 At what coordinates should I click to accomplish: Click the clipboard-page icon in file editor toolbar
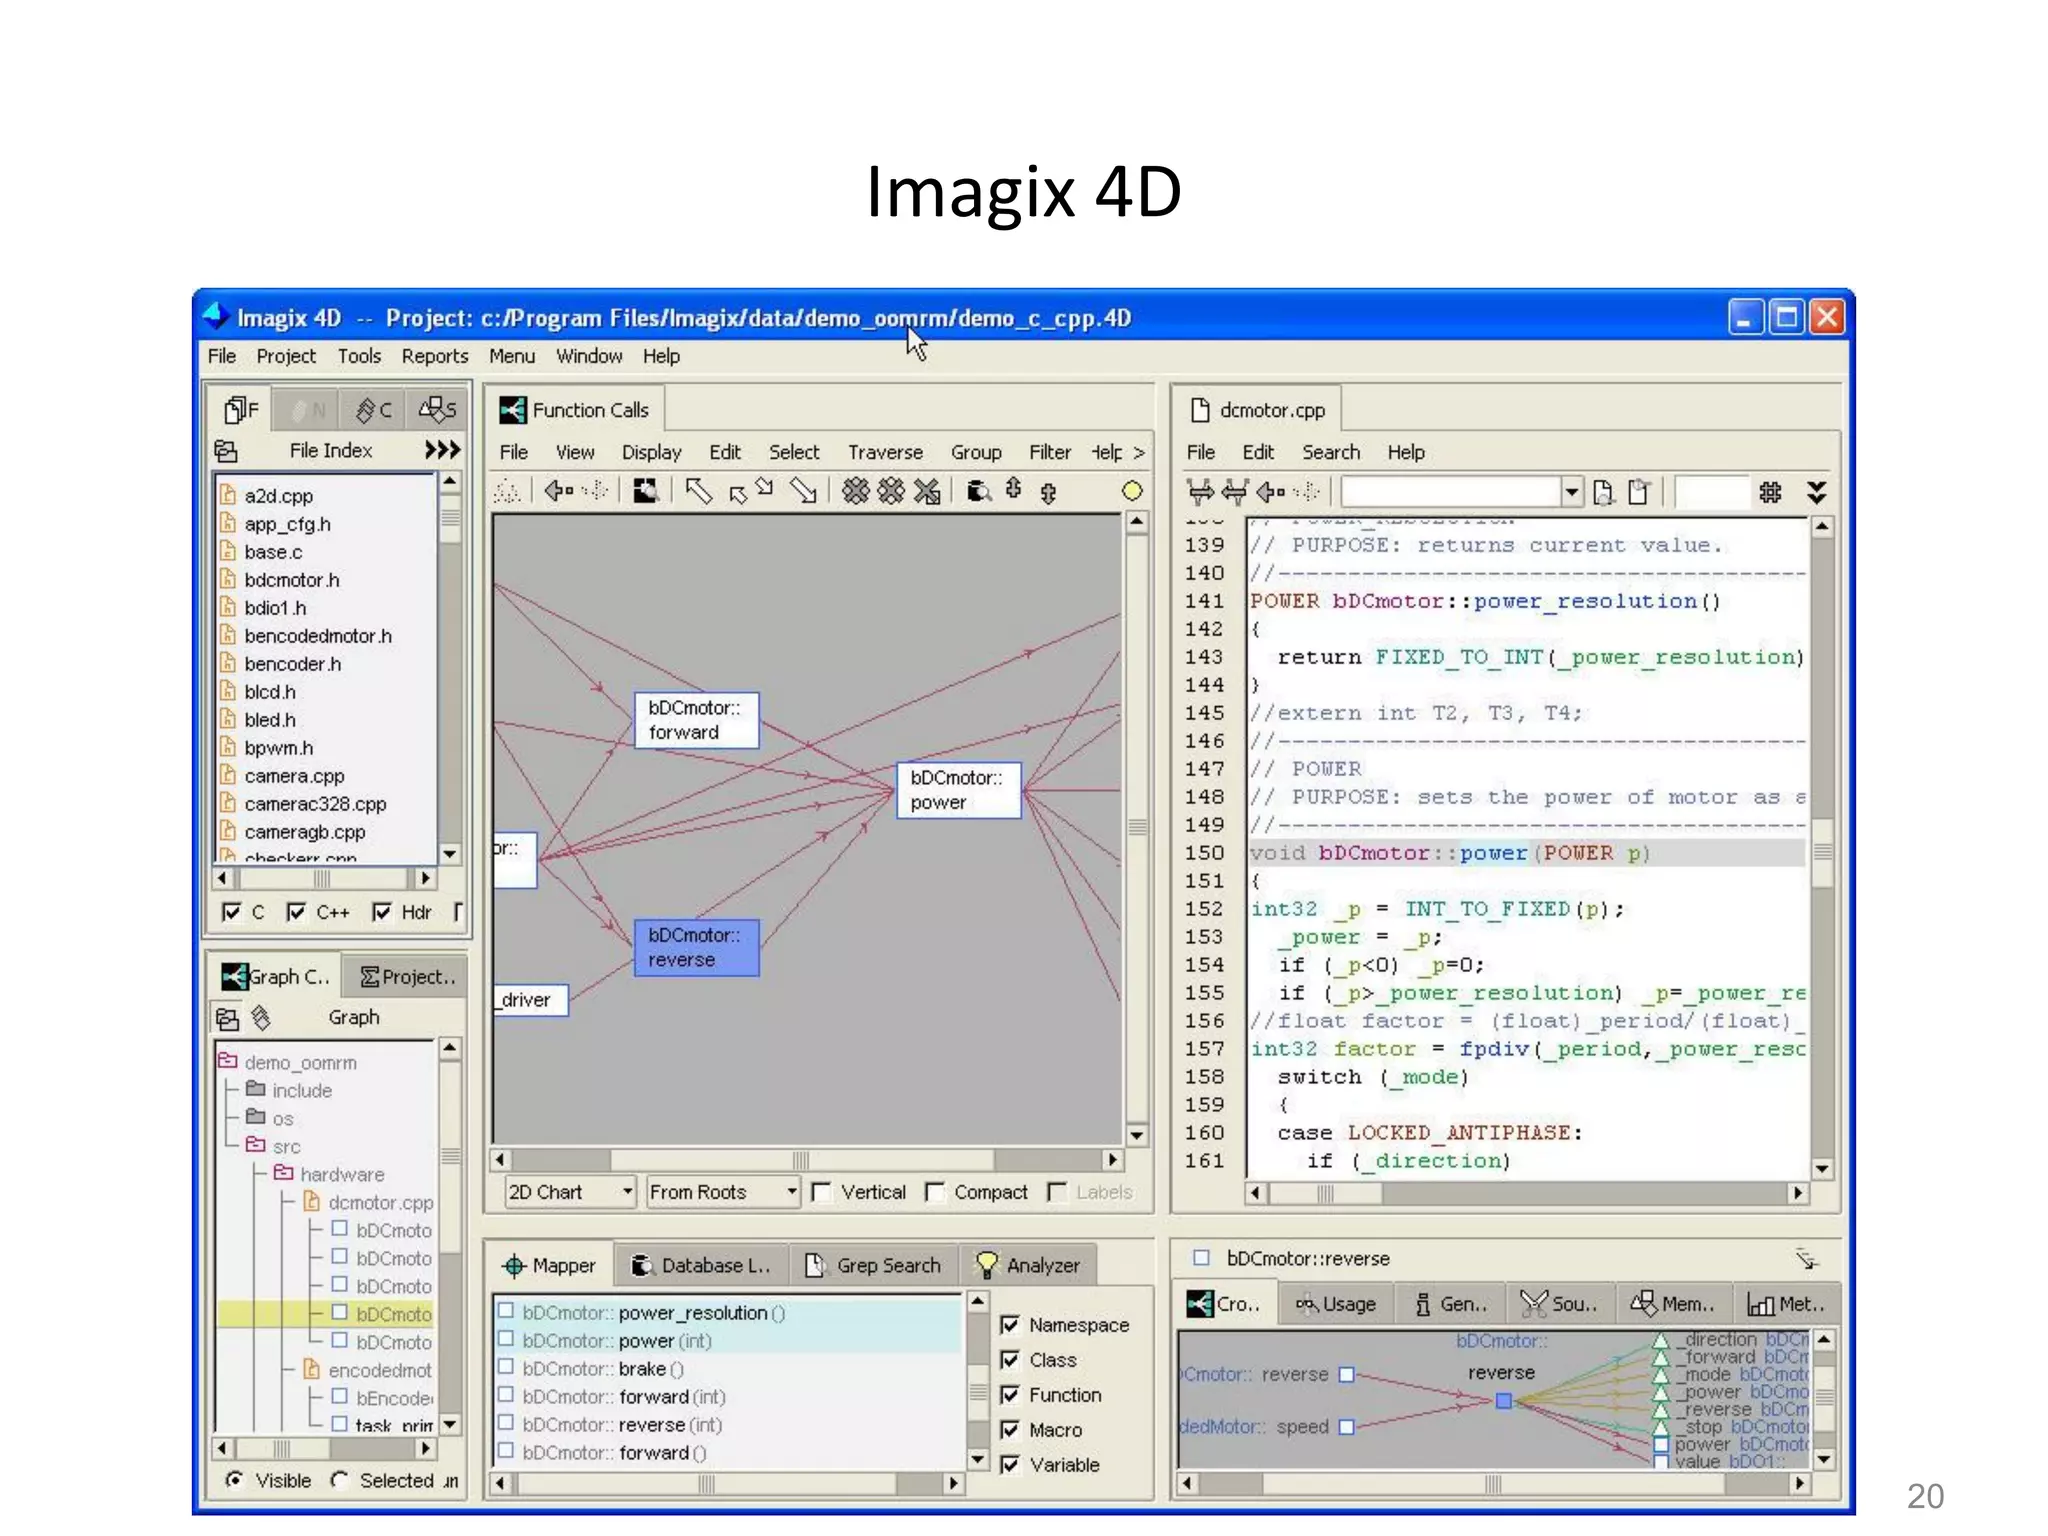[1638, 491]
